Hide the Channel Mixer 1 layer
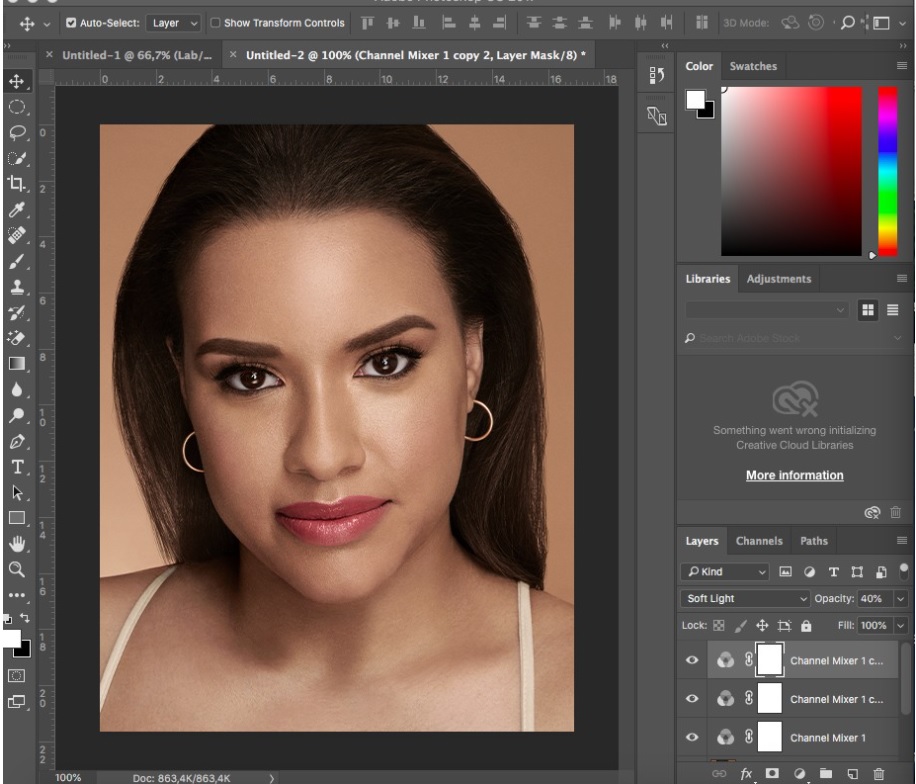Screen dimensions: 916x784 click(x=691, y=737)
